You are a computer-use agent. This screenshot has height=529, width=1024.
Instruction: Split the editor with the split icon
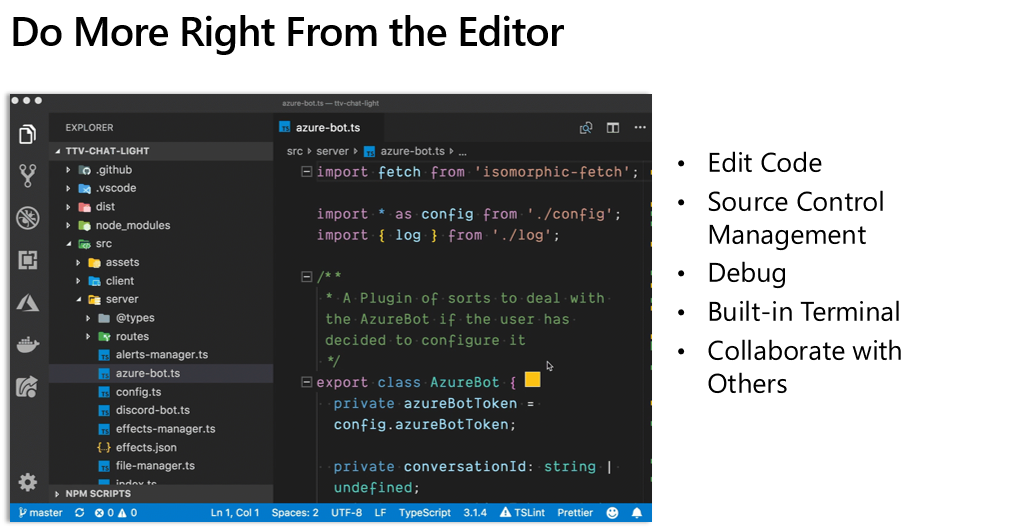pos(613,128)
